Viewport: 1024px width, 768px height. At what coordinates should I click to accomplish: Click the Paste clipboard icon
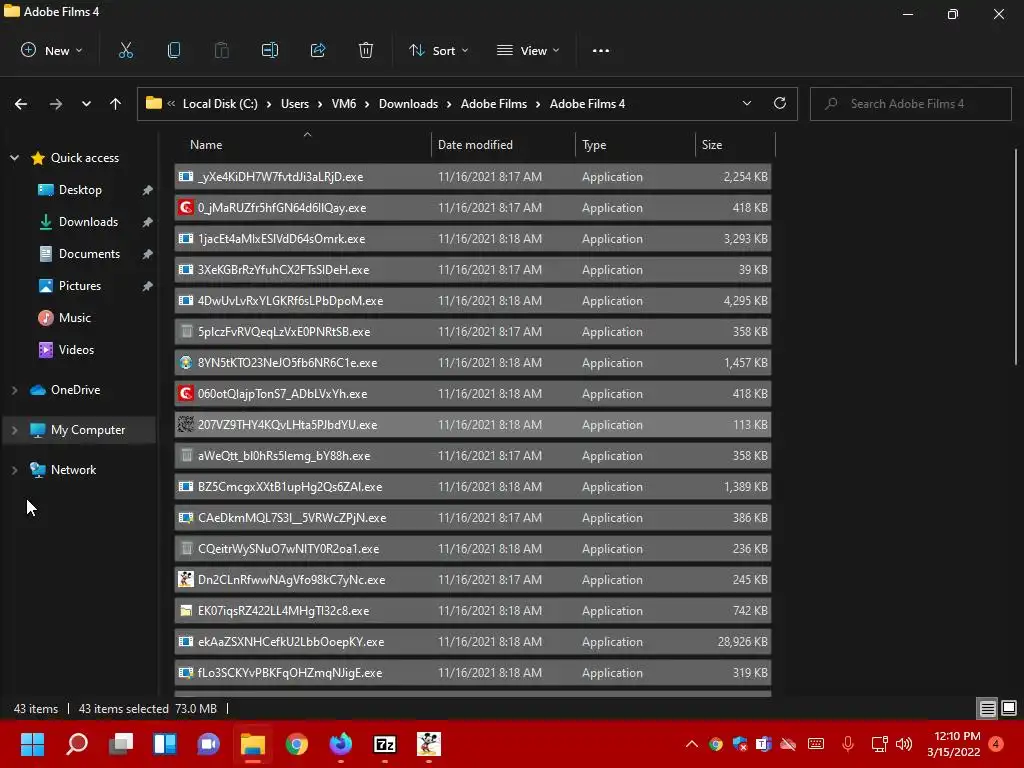point(221,50)
